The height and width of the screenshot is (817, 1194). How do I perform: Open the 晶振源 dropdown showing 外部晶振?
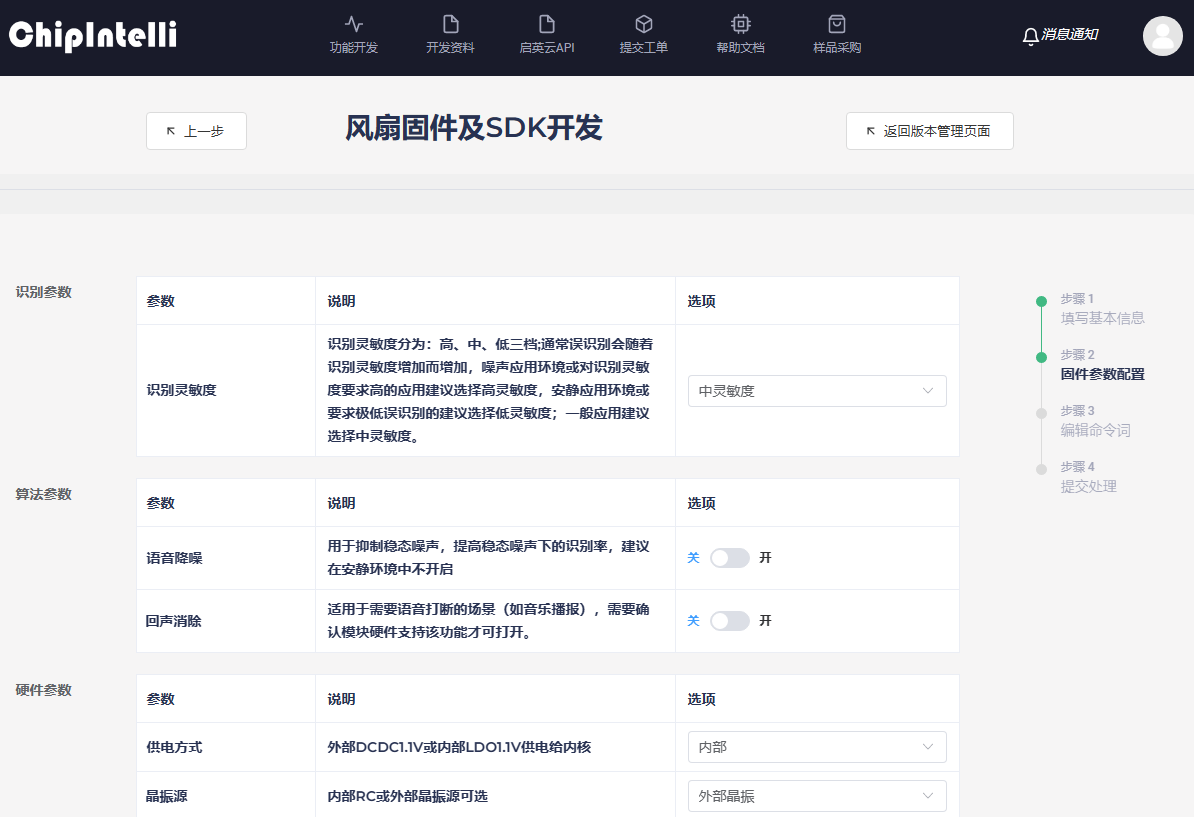click(x=816, y=796)
